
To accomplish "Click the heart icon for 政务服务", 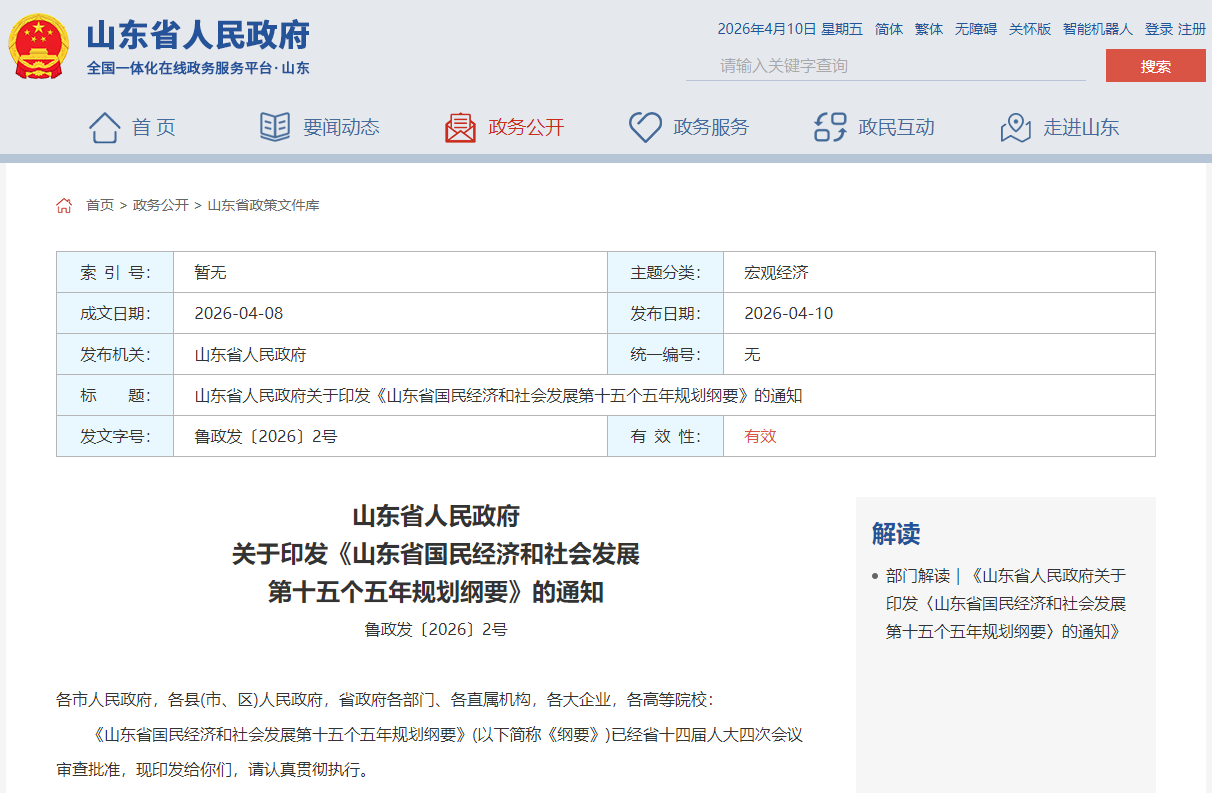I will [x=645, y=127].
